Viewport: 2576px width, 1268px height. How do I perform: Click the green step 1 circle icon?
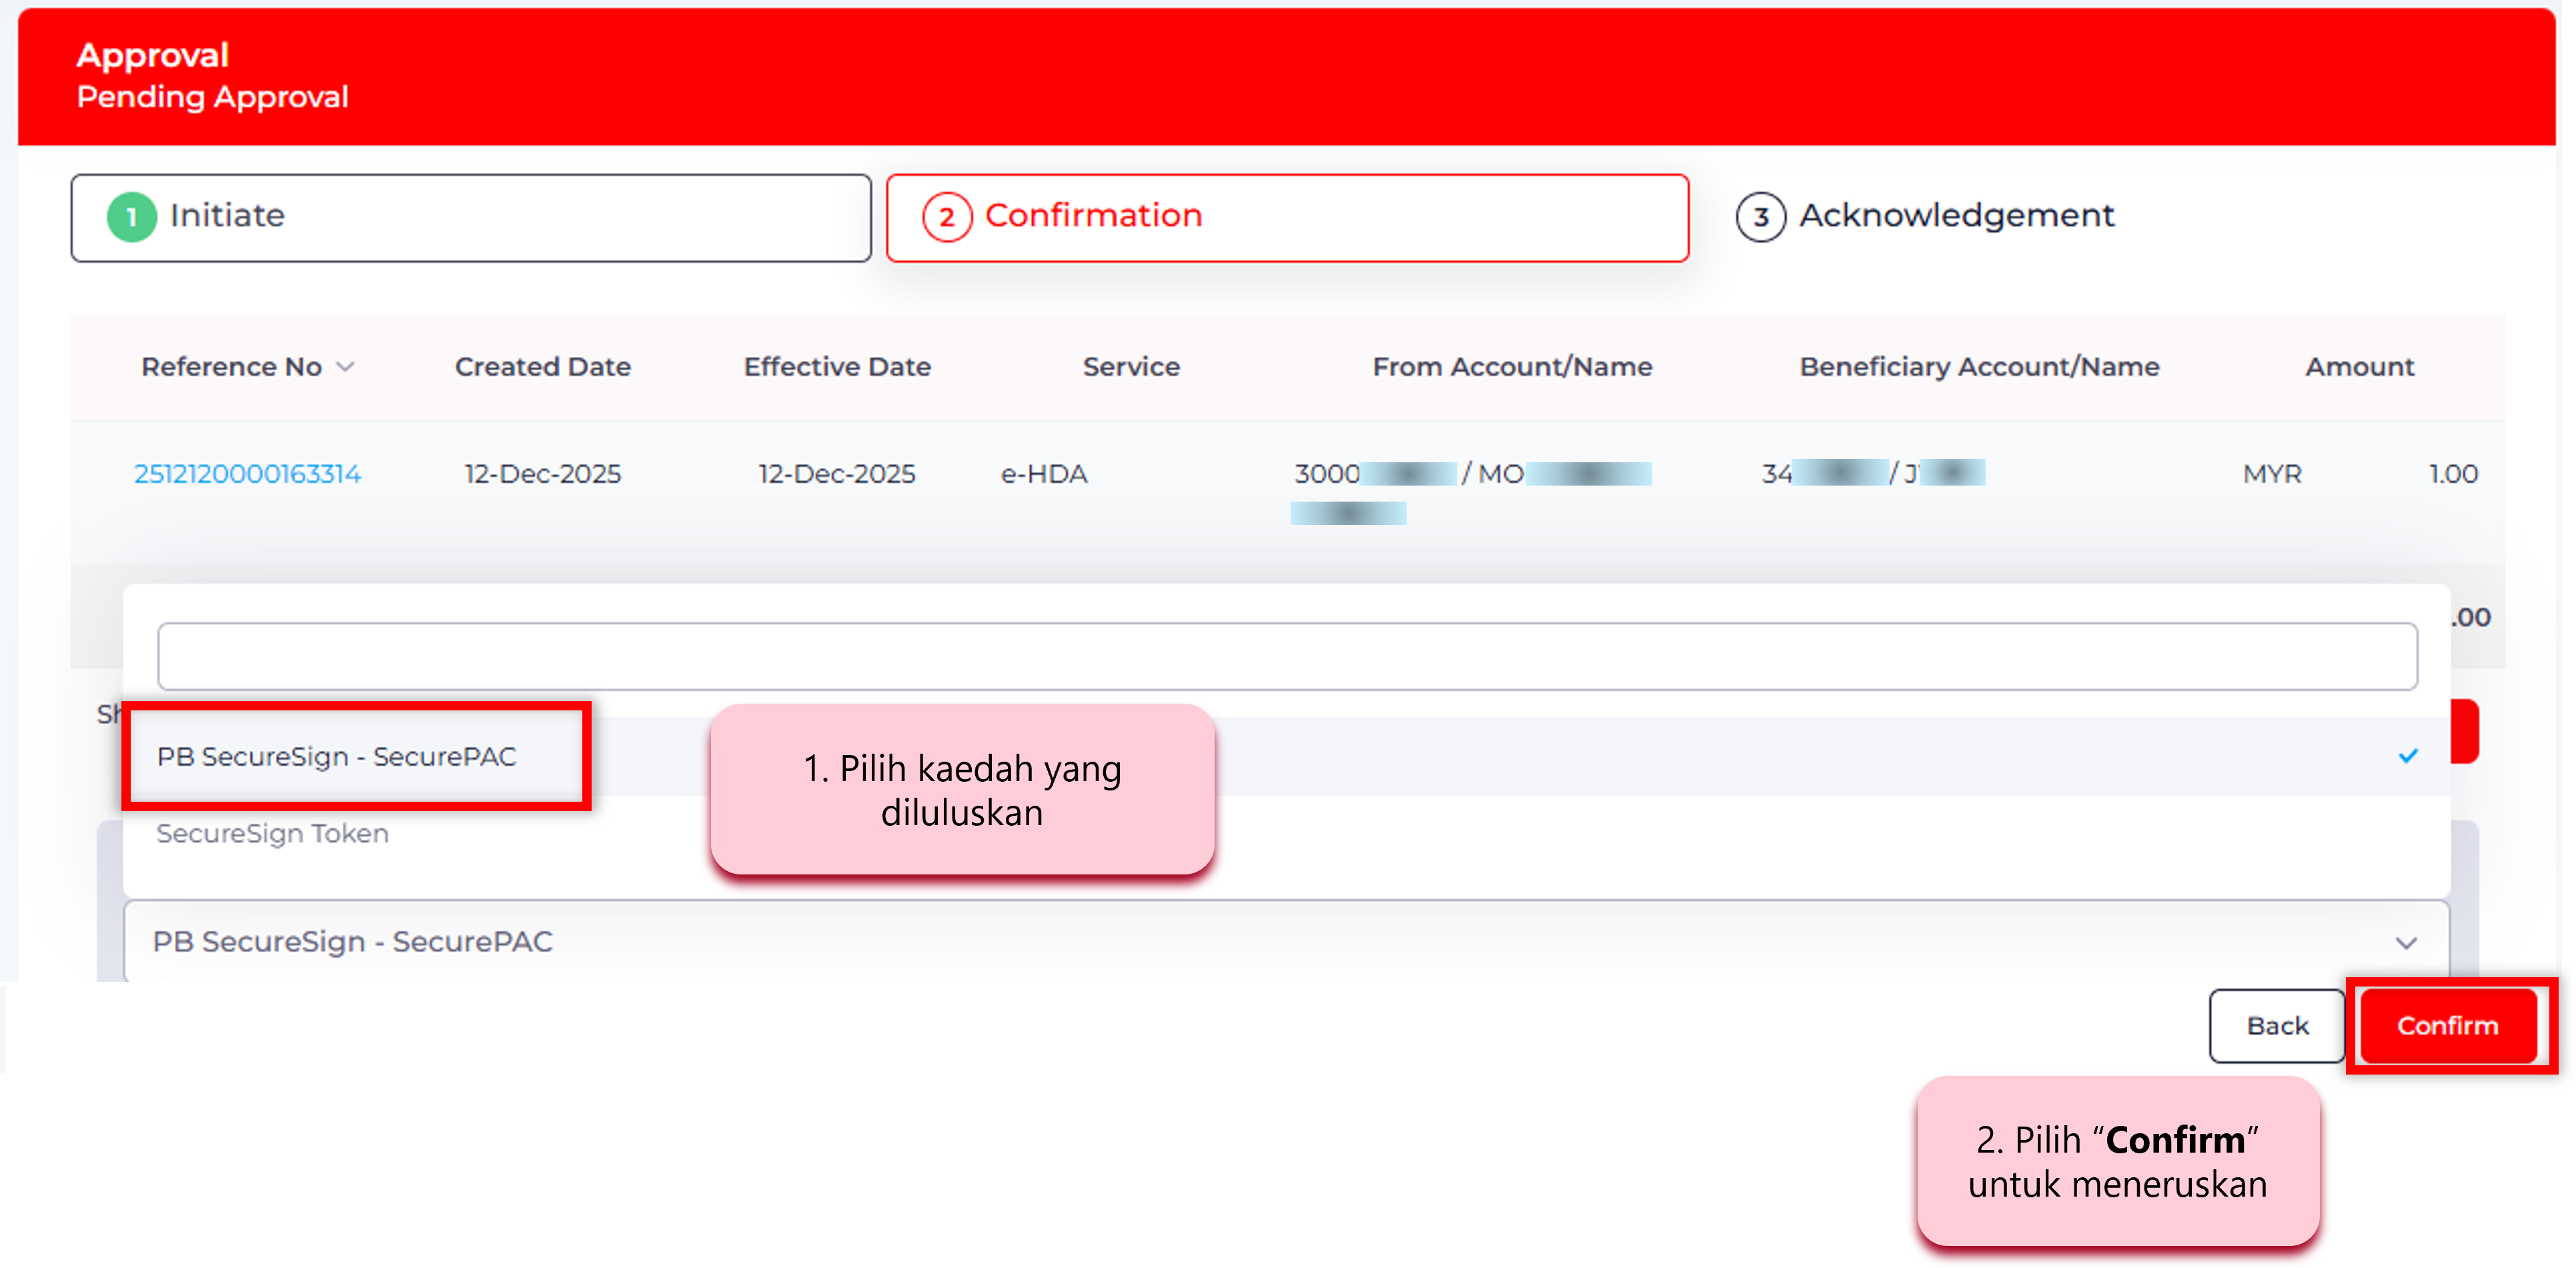(x=131, y=217)
